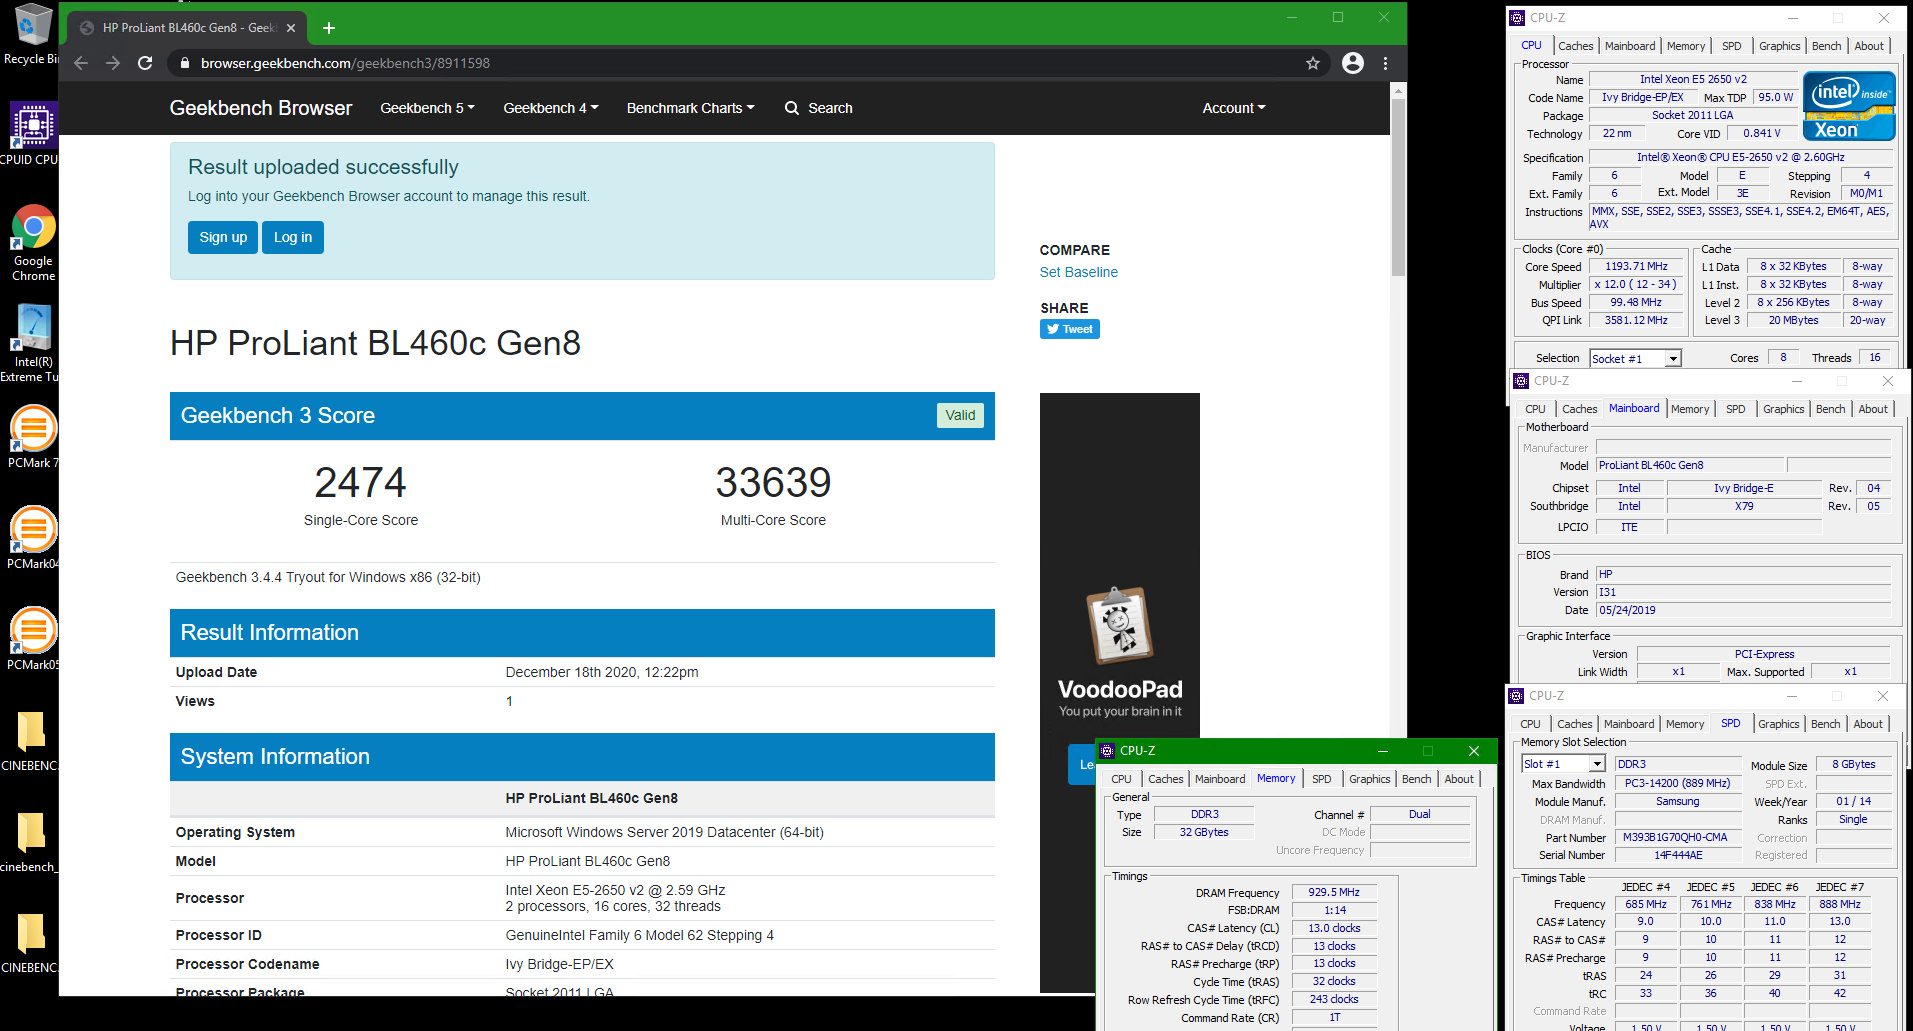Minimize the Memory CPU-Z window
The height and width of the screenshot is (1031, 1913).
point(1383,751)
